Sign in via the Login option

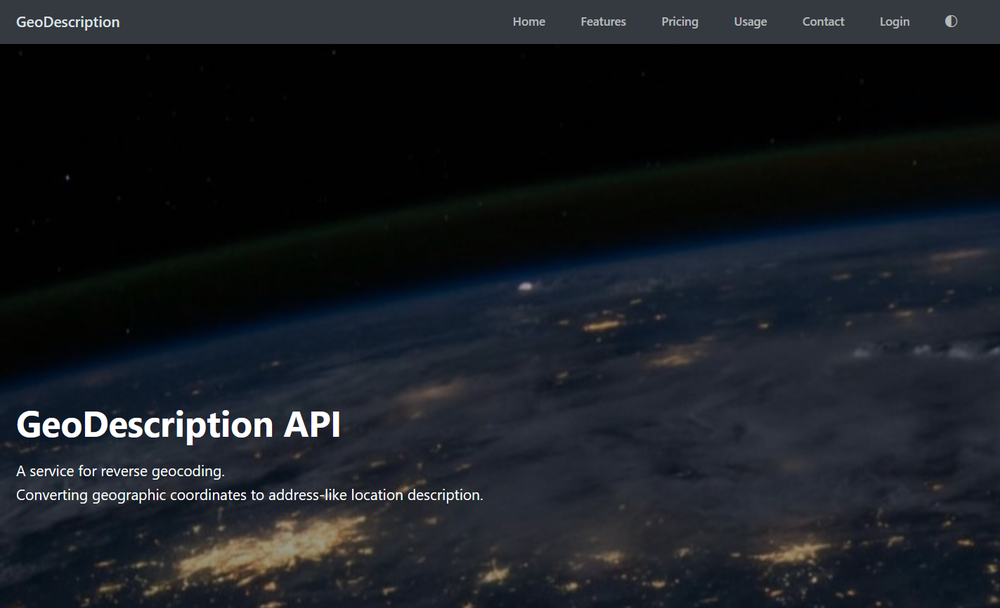(894, 21)
